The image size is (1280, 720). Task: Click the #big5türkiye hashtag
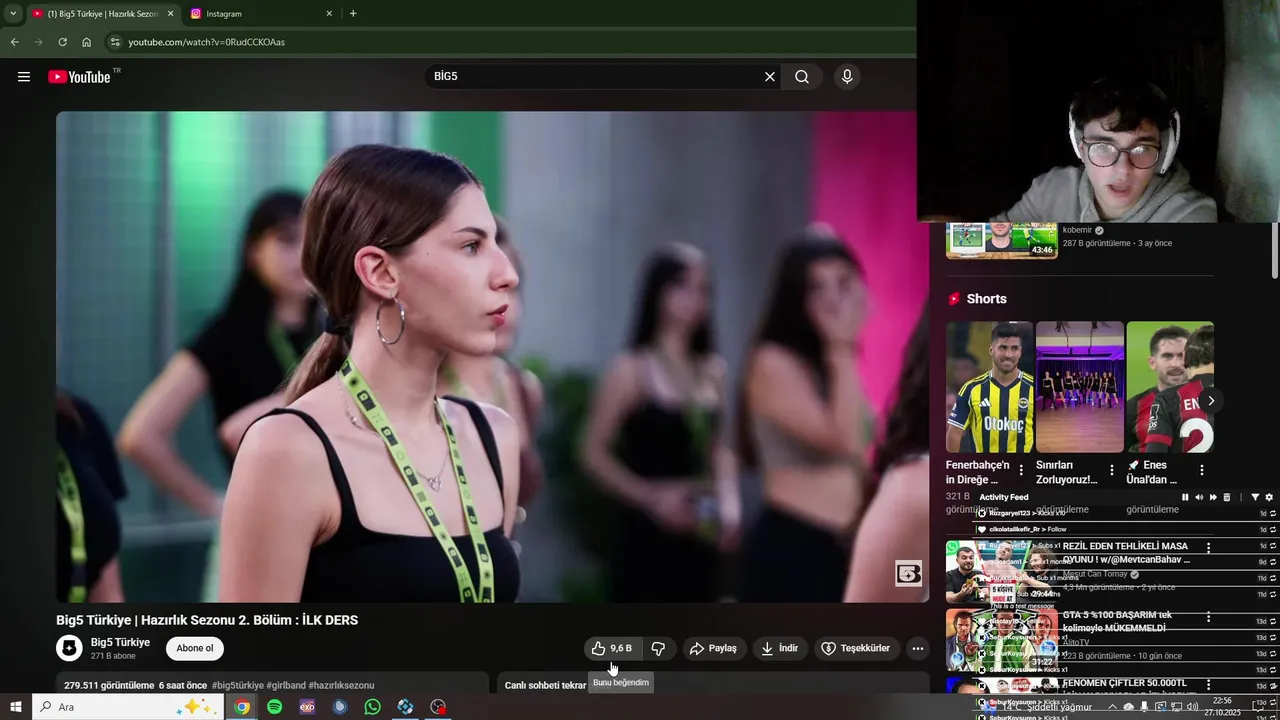(x=238, y=685)
